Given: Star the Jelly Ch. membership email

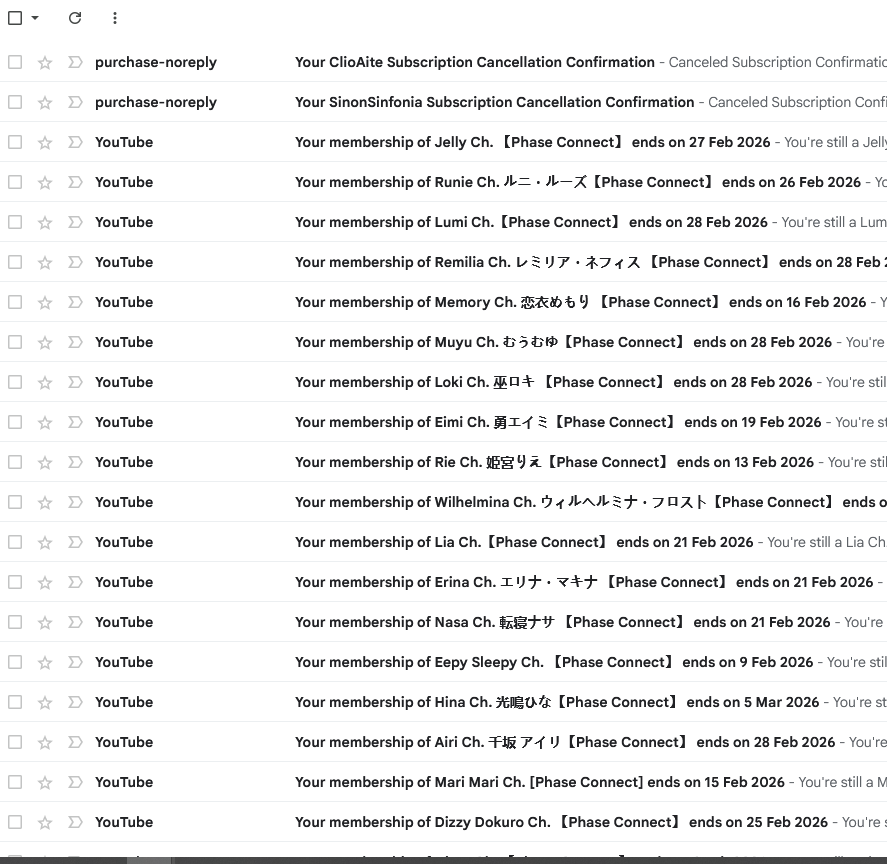Looking at the screenshot, I should pos(45,143).
